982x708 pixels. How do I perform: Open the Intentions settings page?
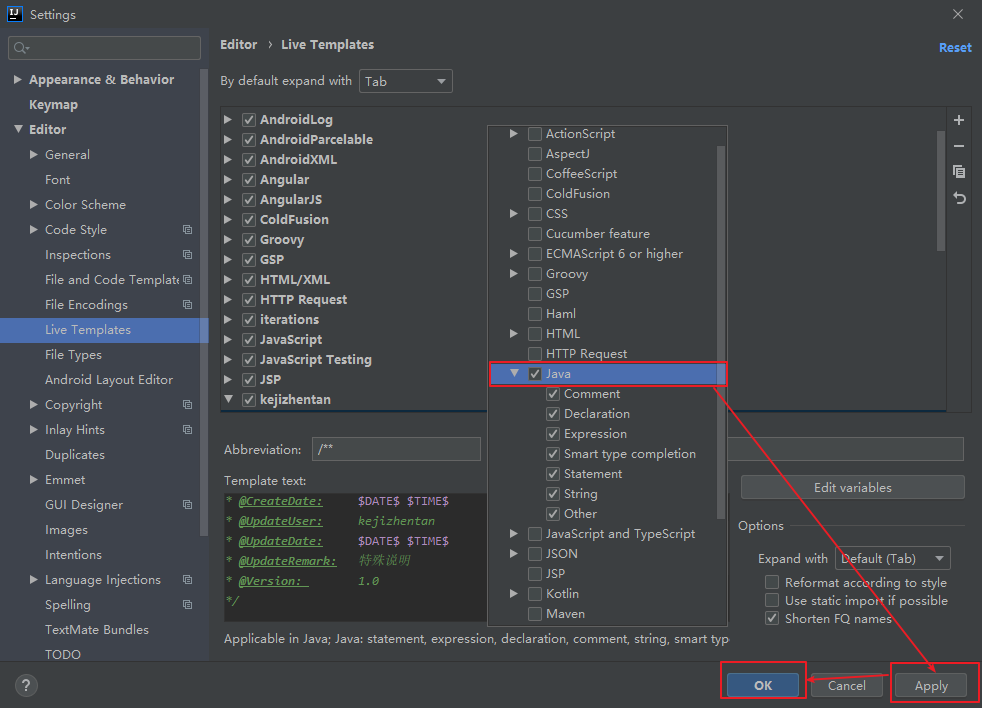click(73, 554)
